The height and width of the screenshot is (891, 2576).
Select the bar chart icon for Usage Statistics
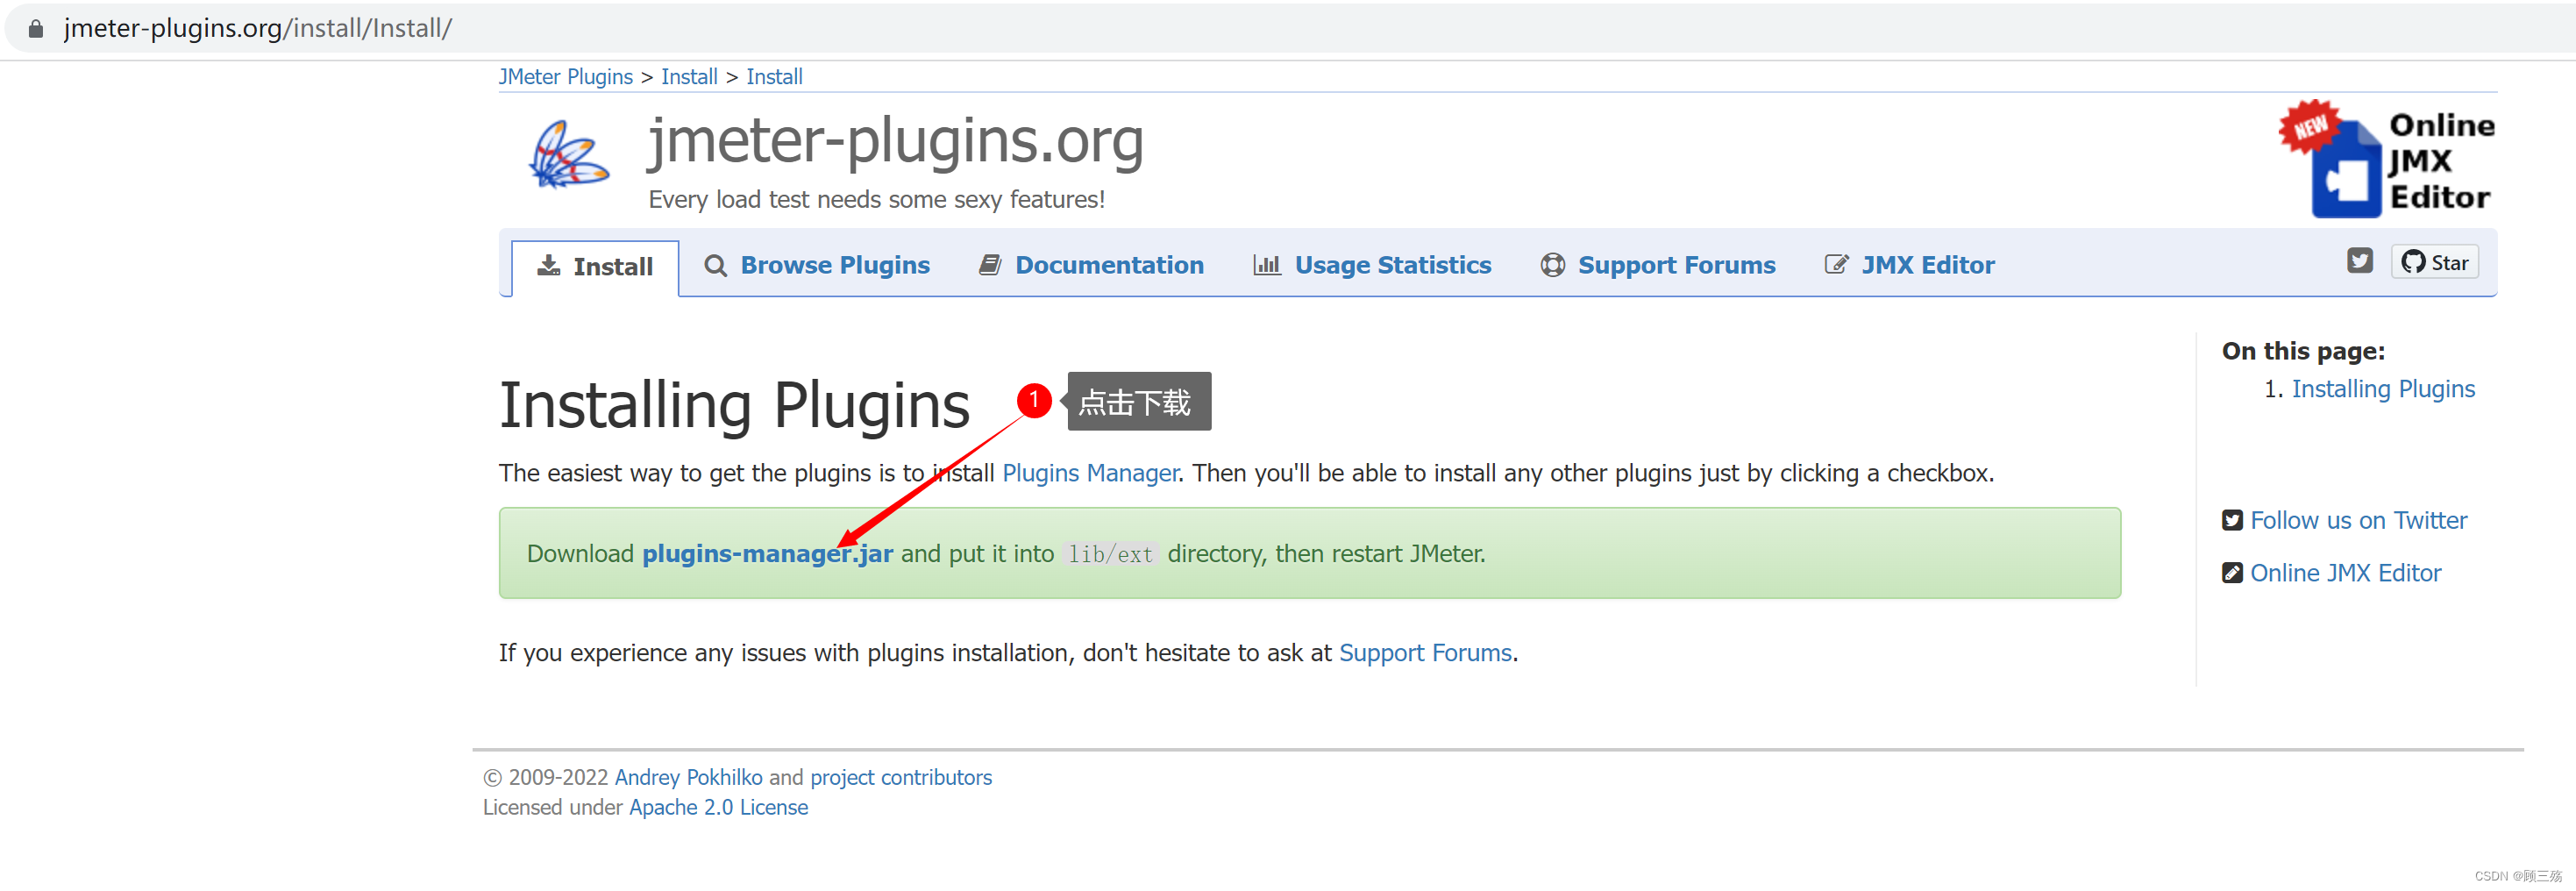1266,264
